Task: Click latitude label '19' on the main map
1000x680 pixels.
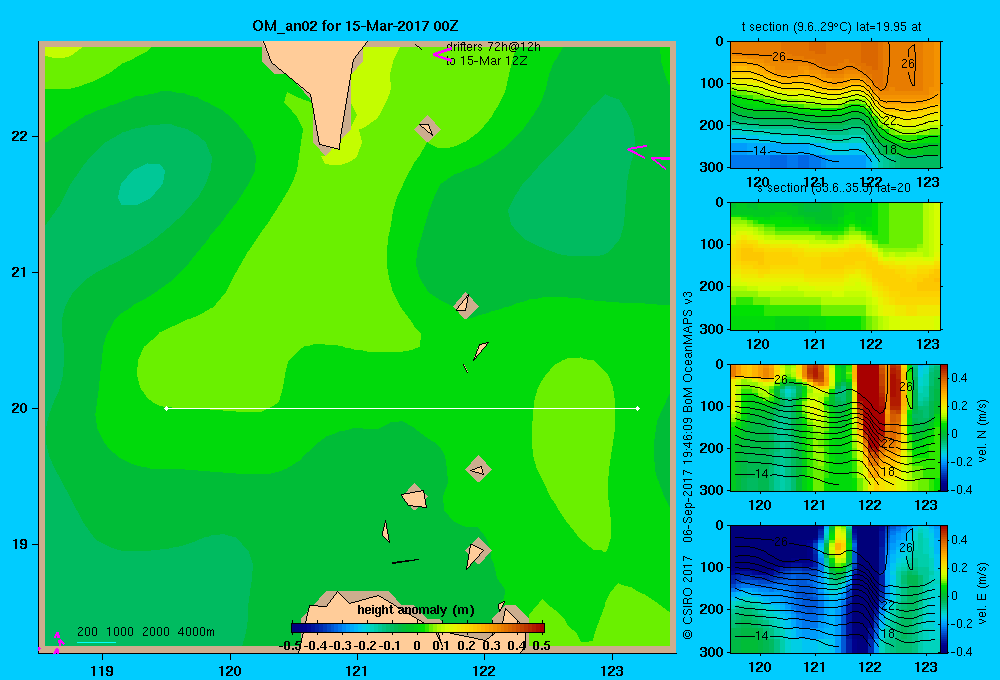Action: click(20, 544)
